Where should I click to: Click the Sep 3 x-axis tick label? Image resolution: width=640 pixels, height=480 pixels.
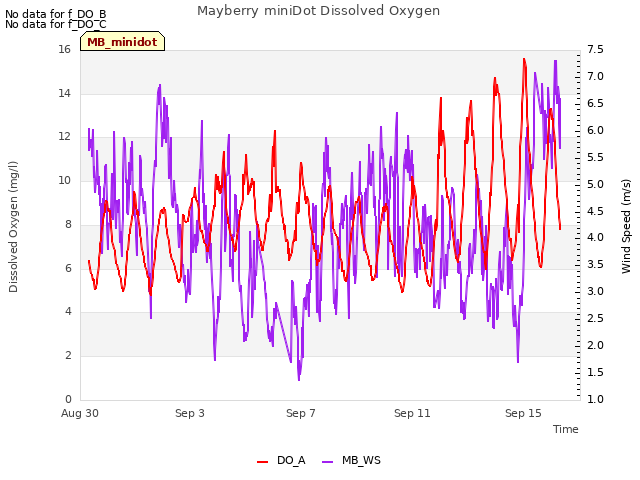(x=190, y=413)
